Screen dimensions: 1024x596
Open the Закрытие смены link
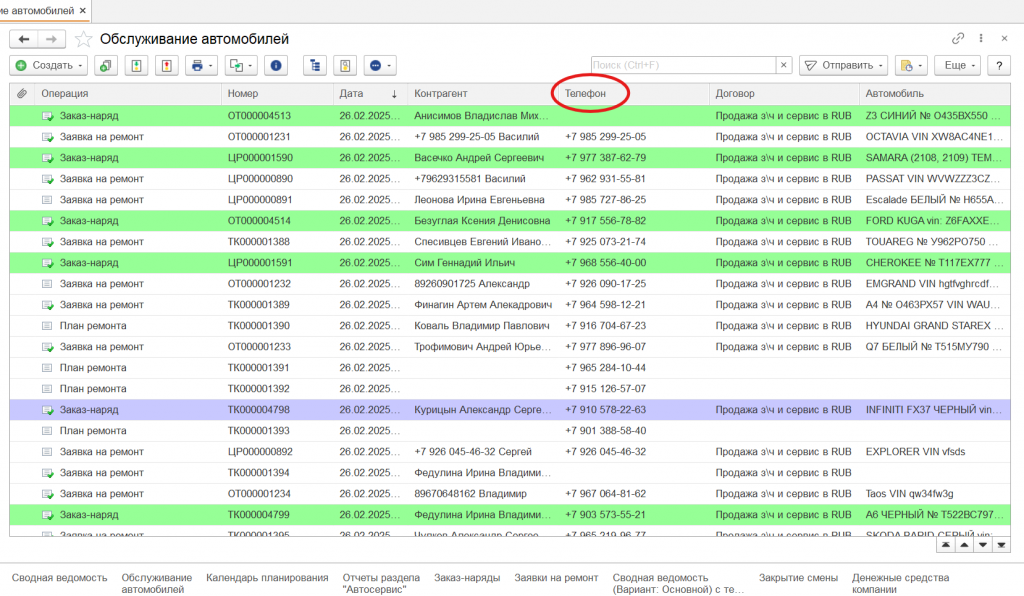coord(798,577)
